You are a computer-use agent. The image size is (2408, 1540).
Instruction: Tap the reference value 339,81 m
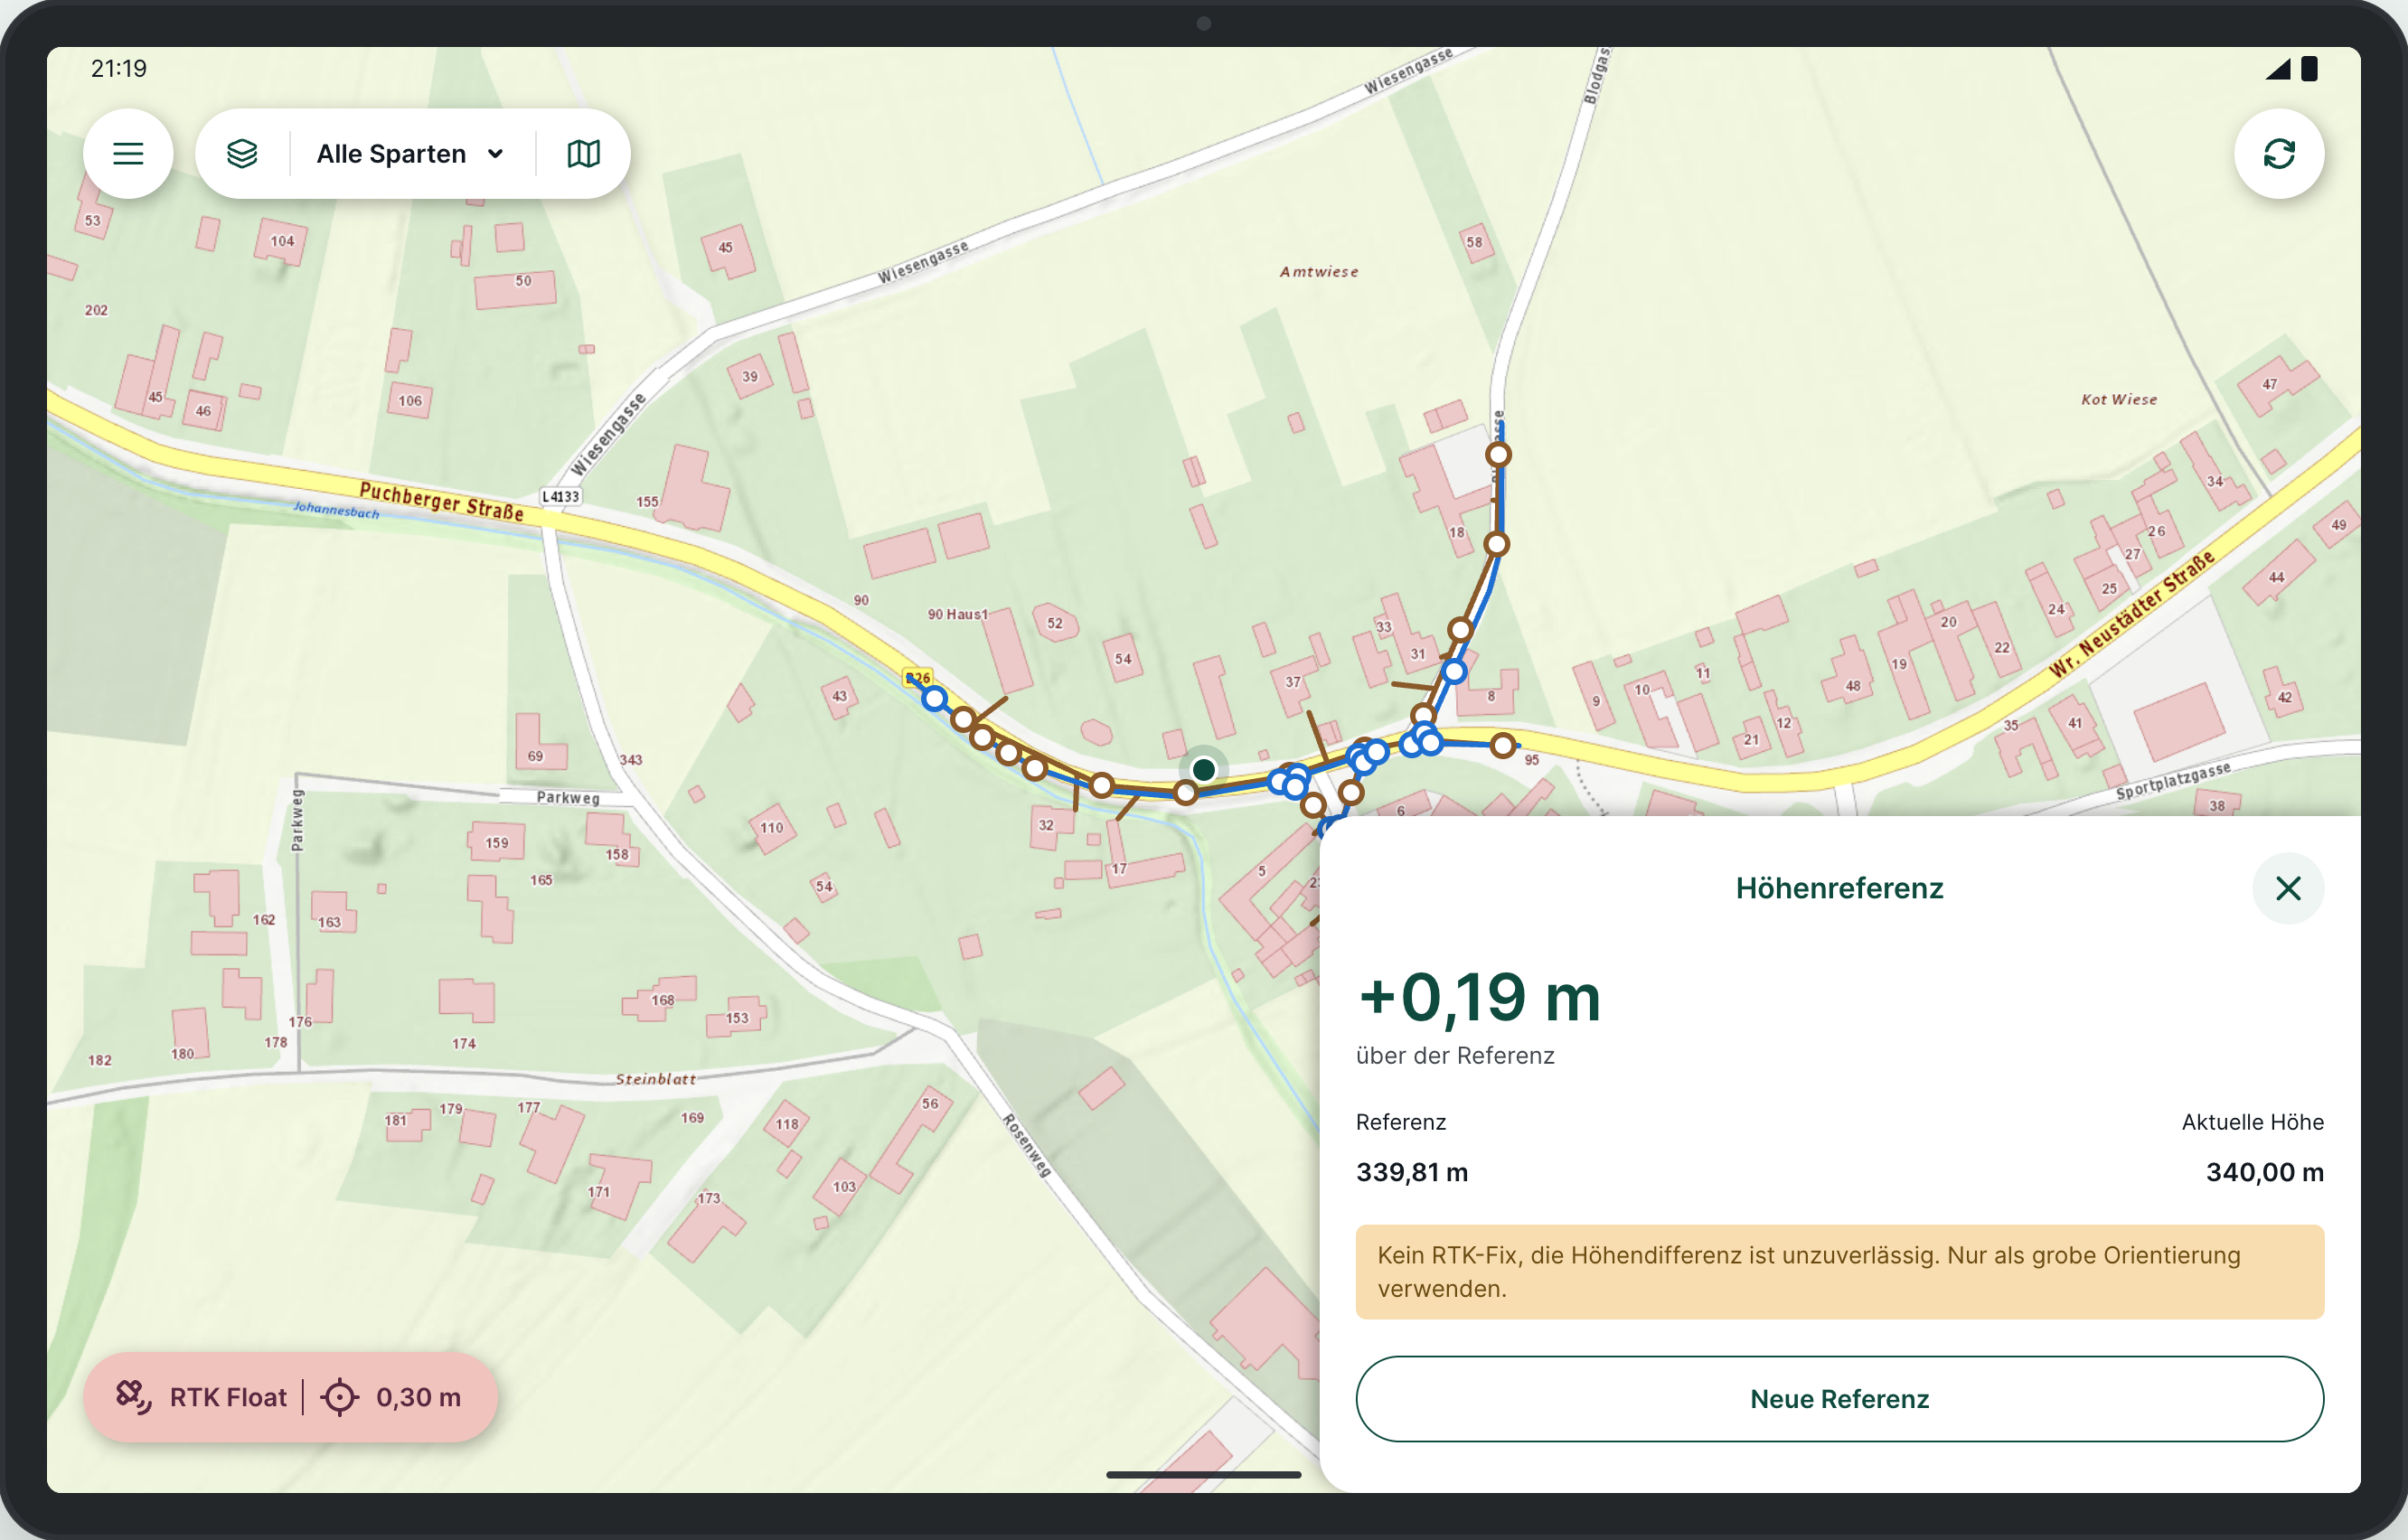pos(1412,1172)
